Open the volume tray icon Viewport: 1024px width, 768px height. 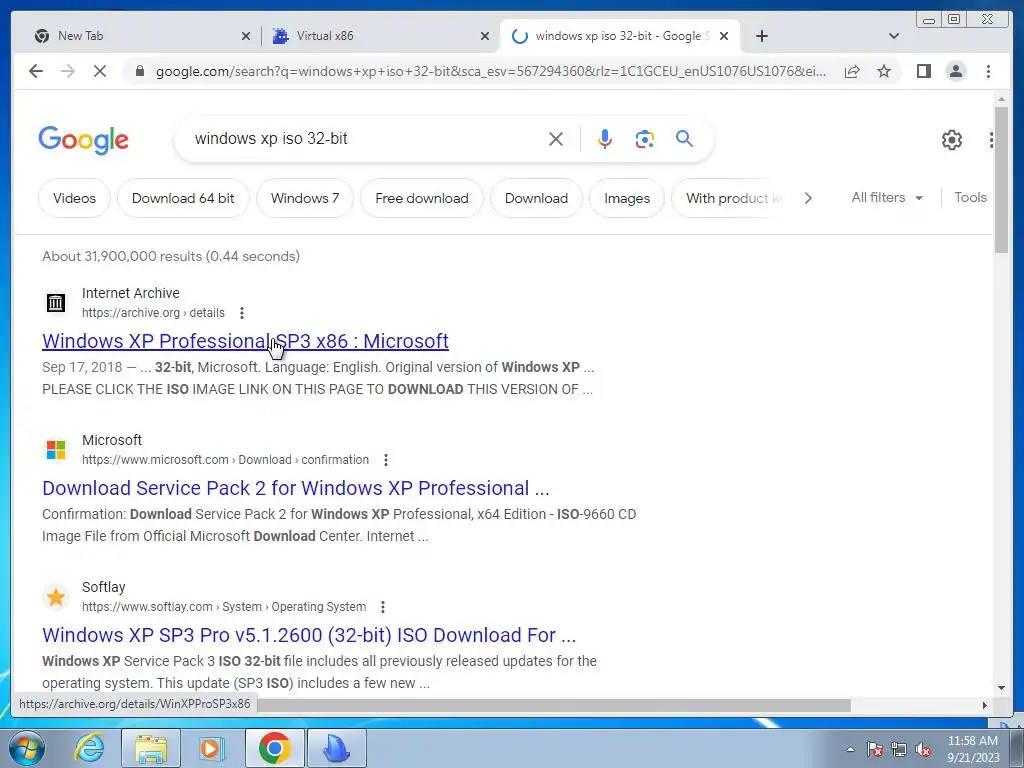click(923, 750)
